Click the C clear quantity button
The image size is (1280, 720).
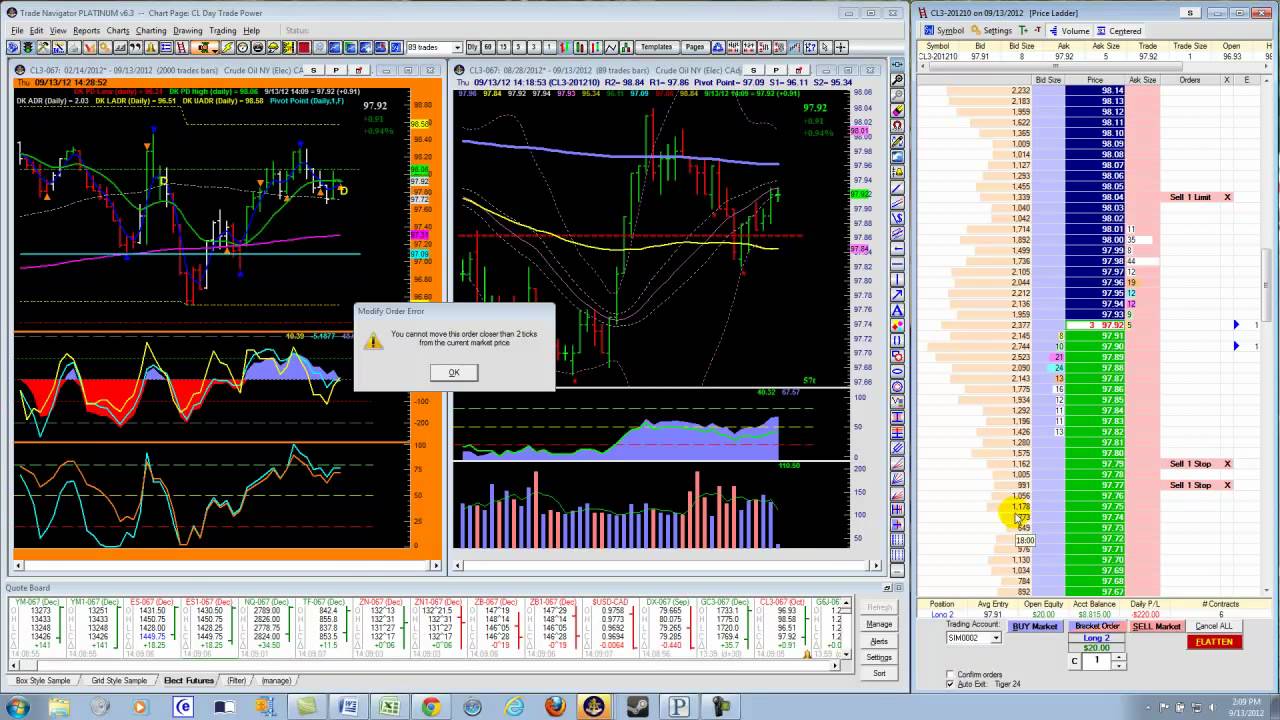point(1075,661)
